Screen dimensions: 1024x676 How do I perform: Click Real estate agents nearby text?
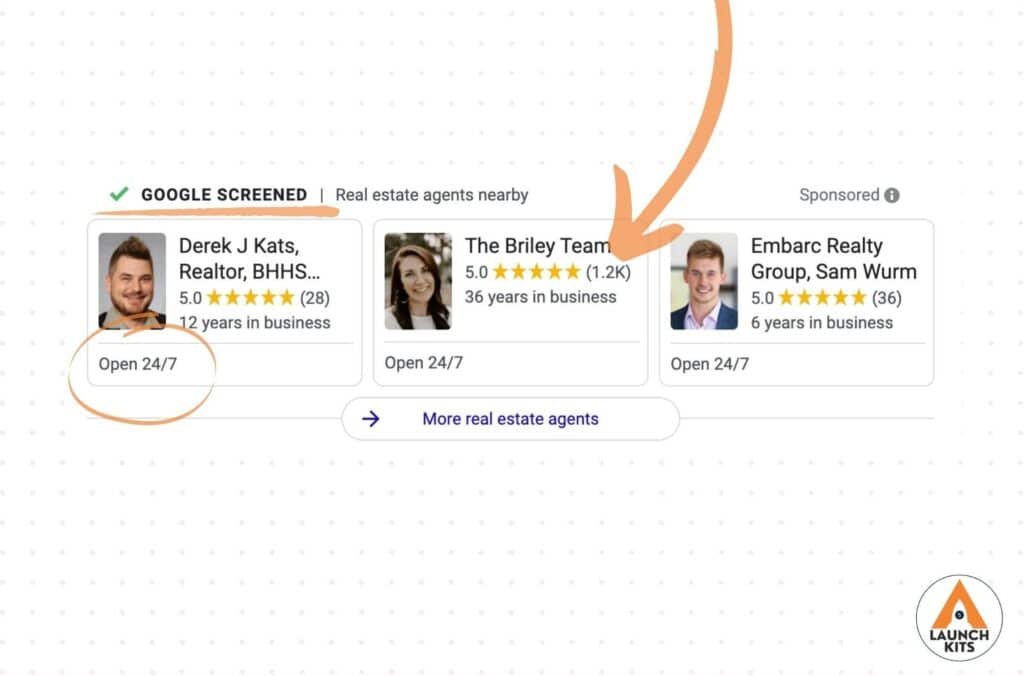tap(432, 195)
